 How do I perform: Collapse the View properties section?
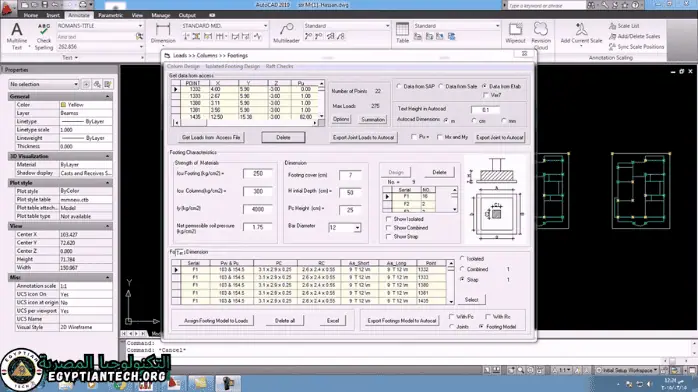107,226
